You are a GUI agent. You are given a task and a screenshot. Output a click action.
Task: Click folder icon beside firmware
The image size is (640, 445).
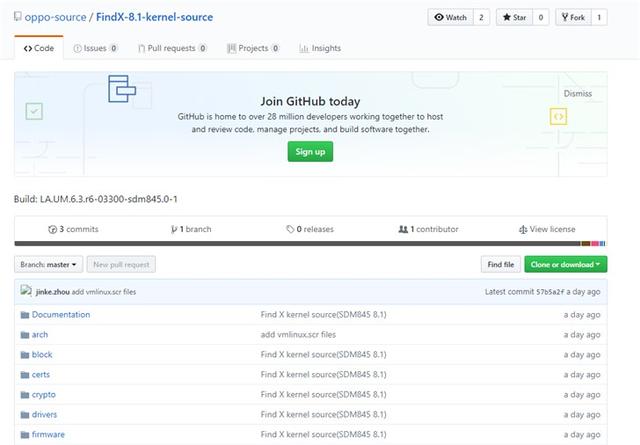pyautogui.click(x=25, y=435)
